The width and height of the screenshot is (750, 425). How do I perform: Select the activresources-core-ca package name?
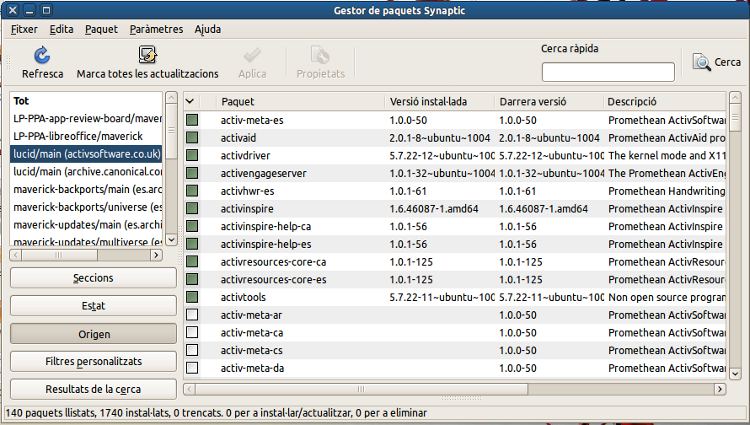point(273,262)
